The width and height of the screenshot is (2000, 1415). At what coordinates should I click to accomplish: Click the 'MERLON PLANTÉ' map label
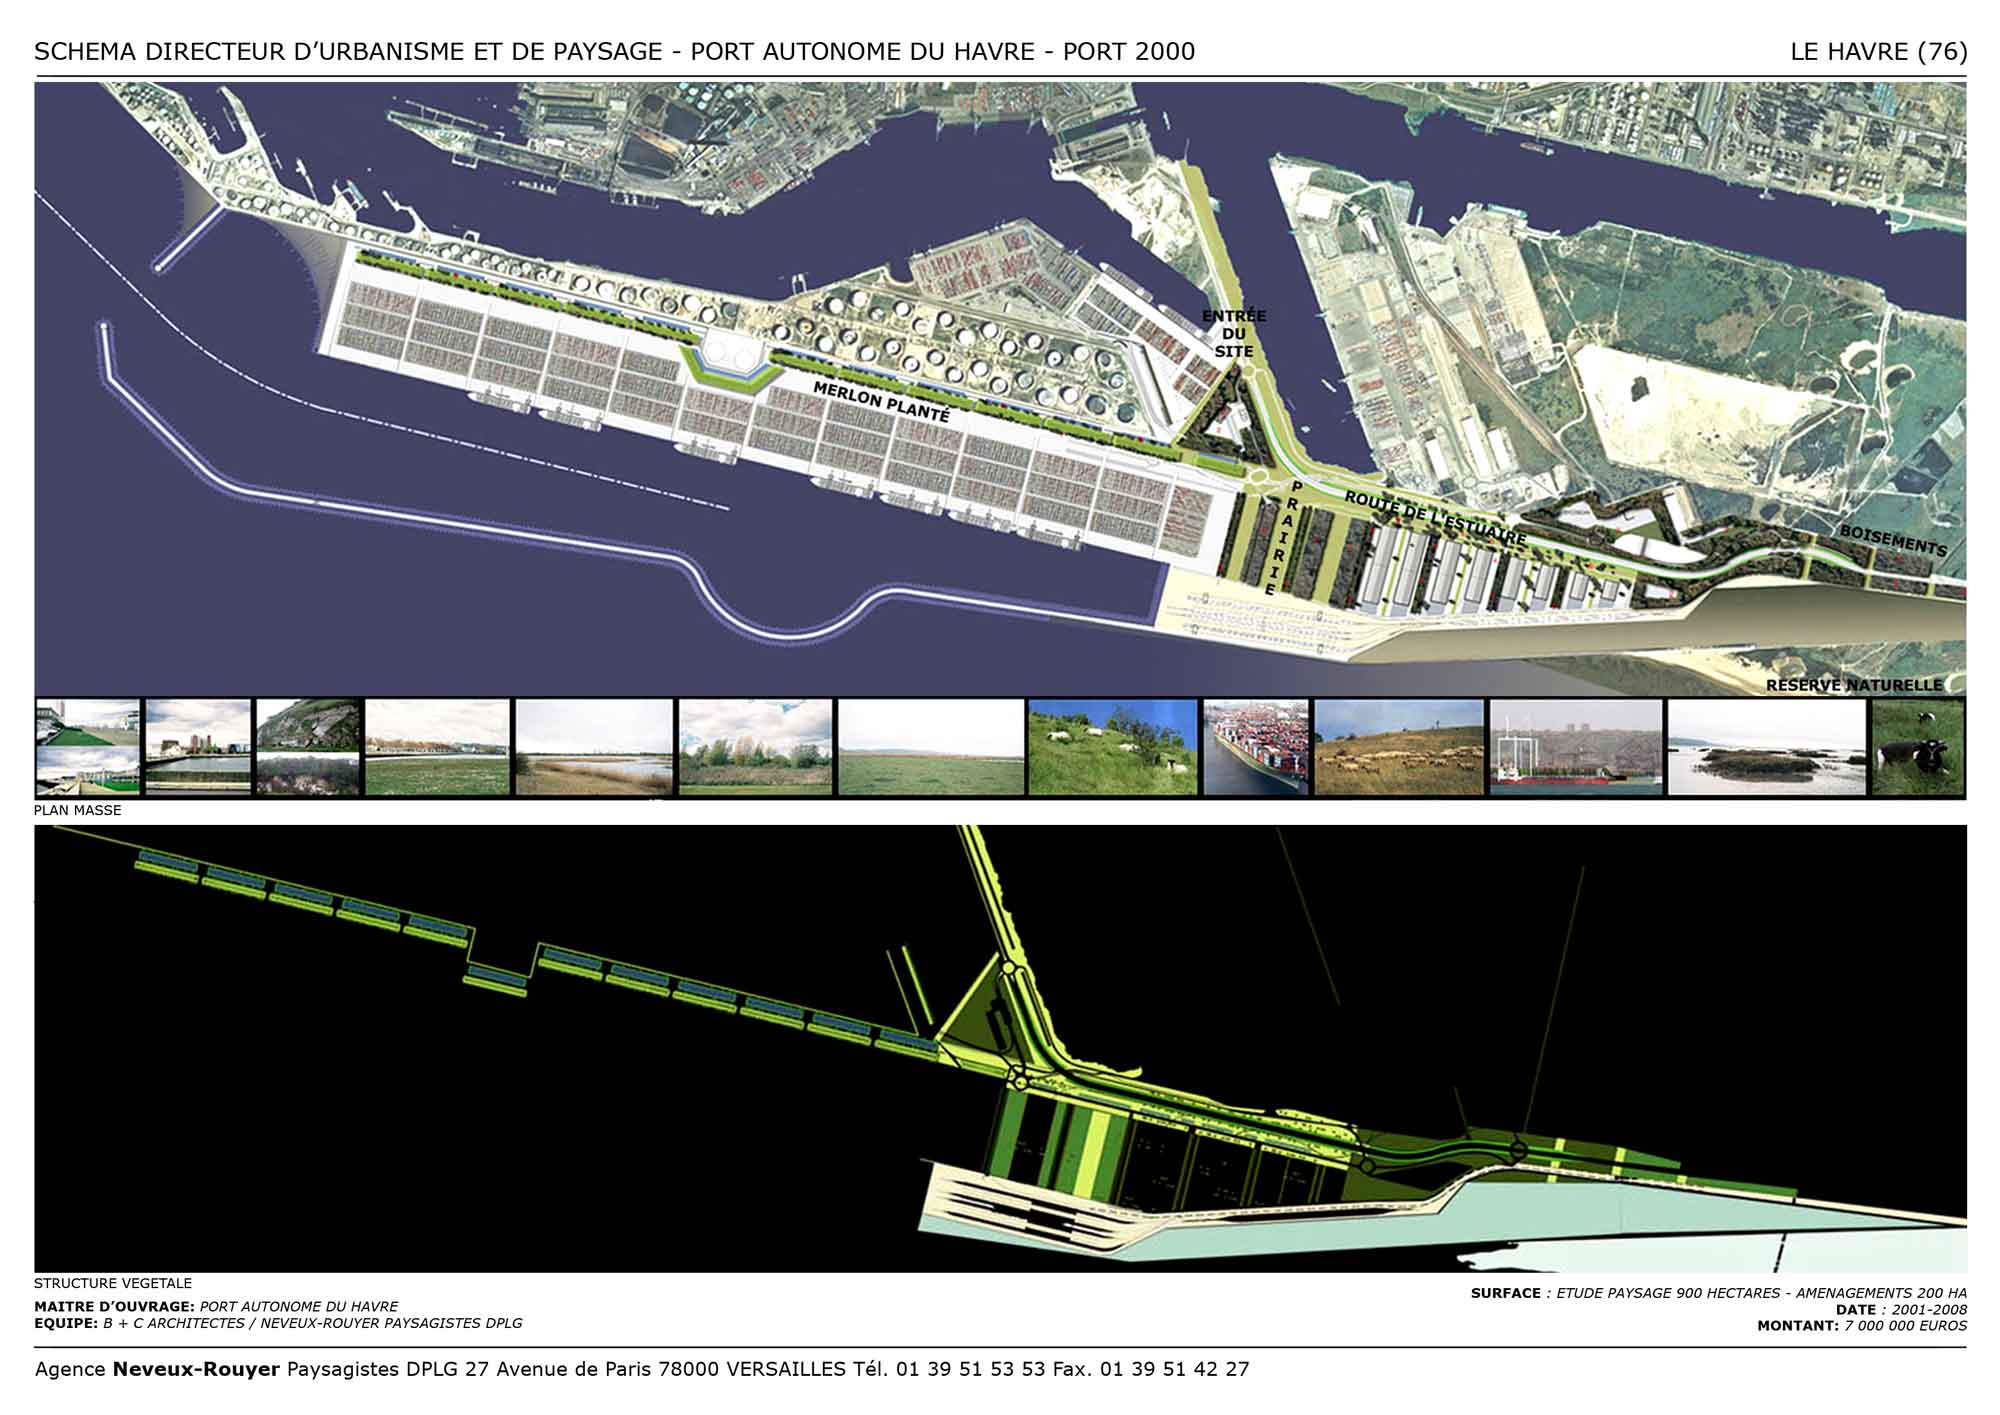point(880,401)
